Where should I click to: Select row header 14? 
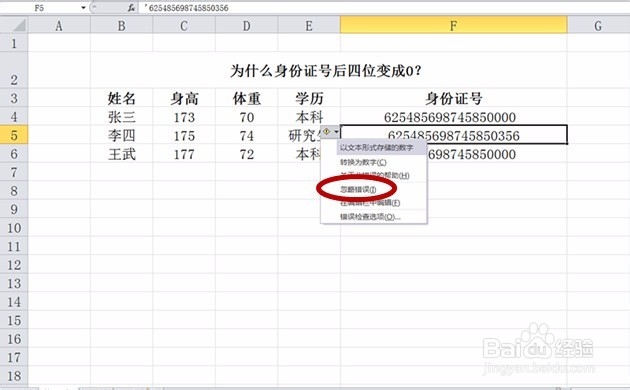[x=14, y=302]
